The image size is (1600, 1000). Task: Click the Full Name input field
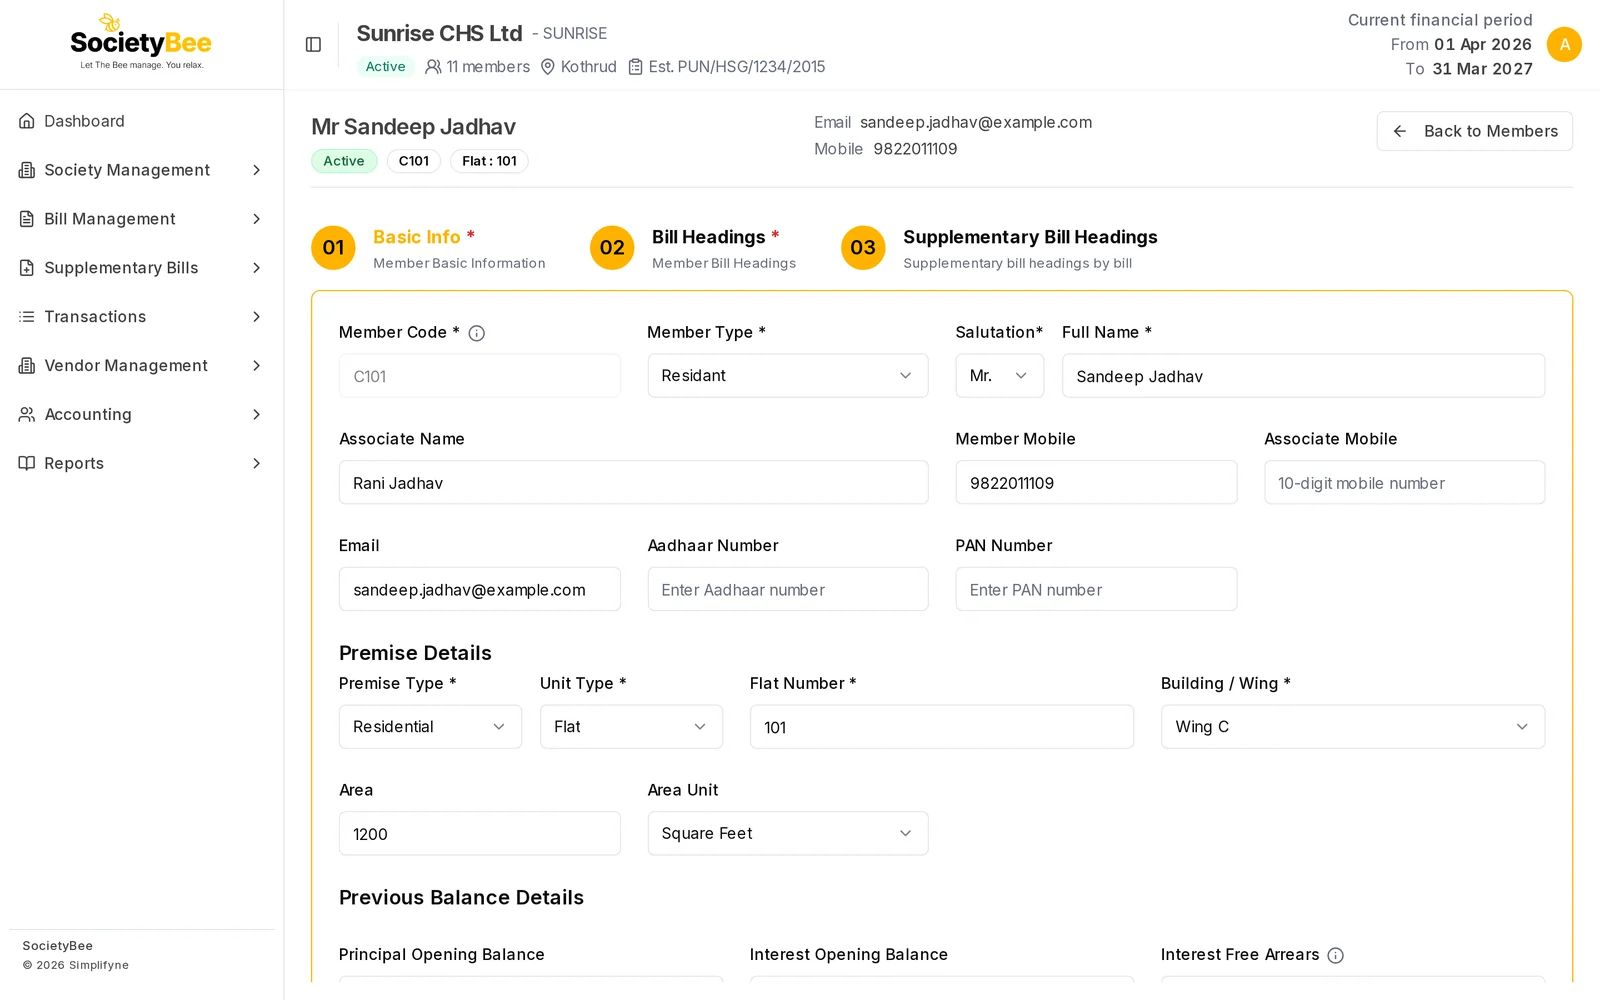click(1303, 376)
